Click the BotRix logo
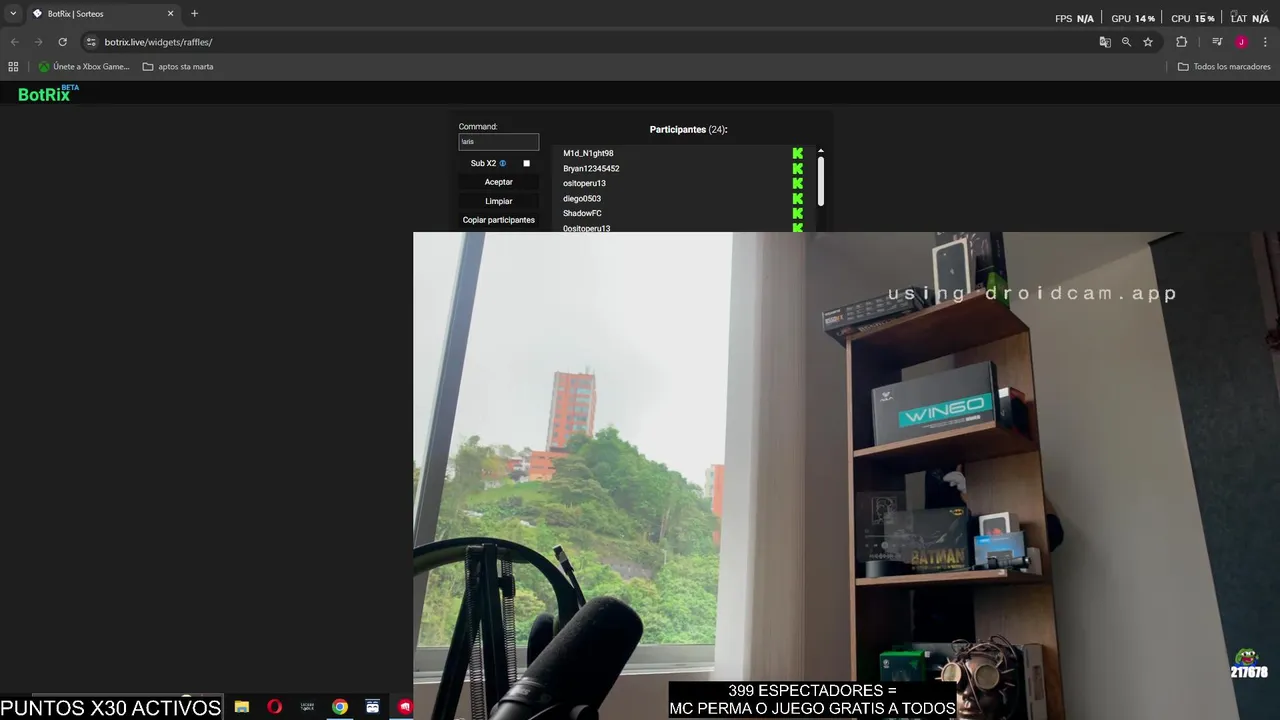The height and width of the screenshot is (720, 1280). pyautogui.click(x=48, y=93)
